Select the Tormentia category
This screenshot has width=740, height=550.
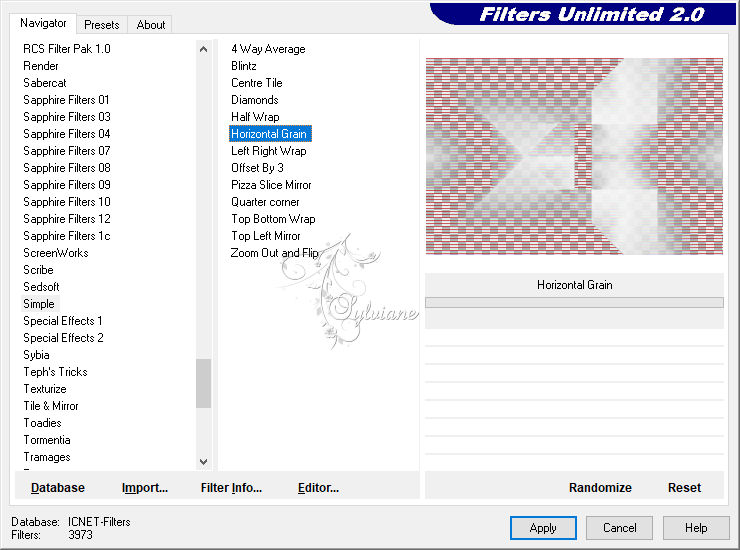47,440
